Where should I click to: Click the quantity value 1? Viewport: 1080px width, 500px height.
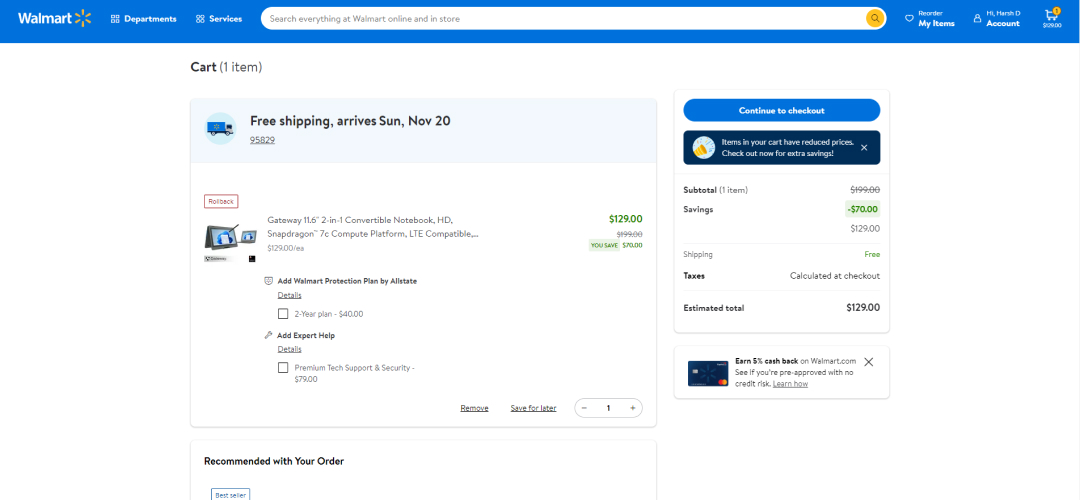608,408
